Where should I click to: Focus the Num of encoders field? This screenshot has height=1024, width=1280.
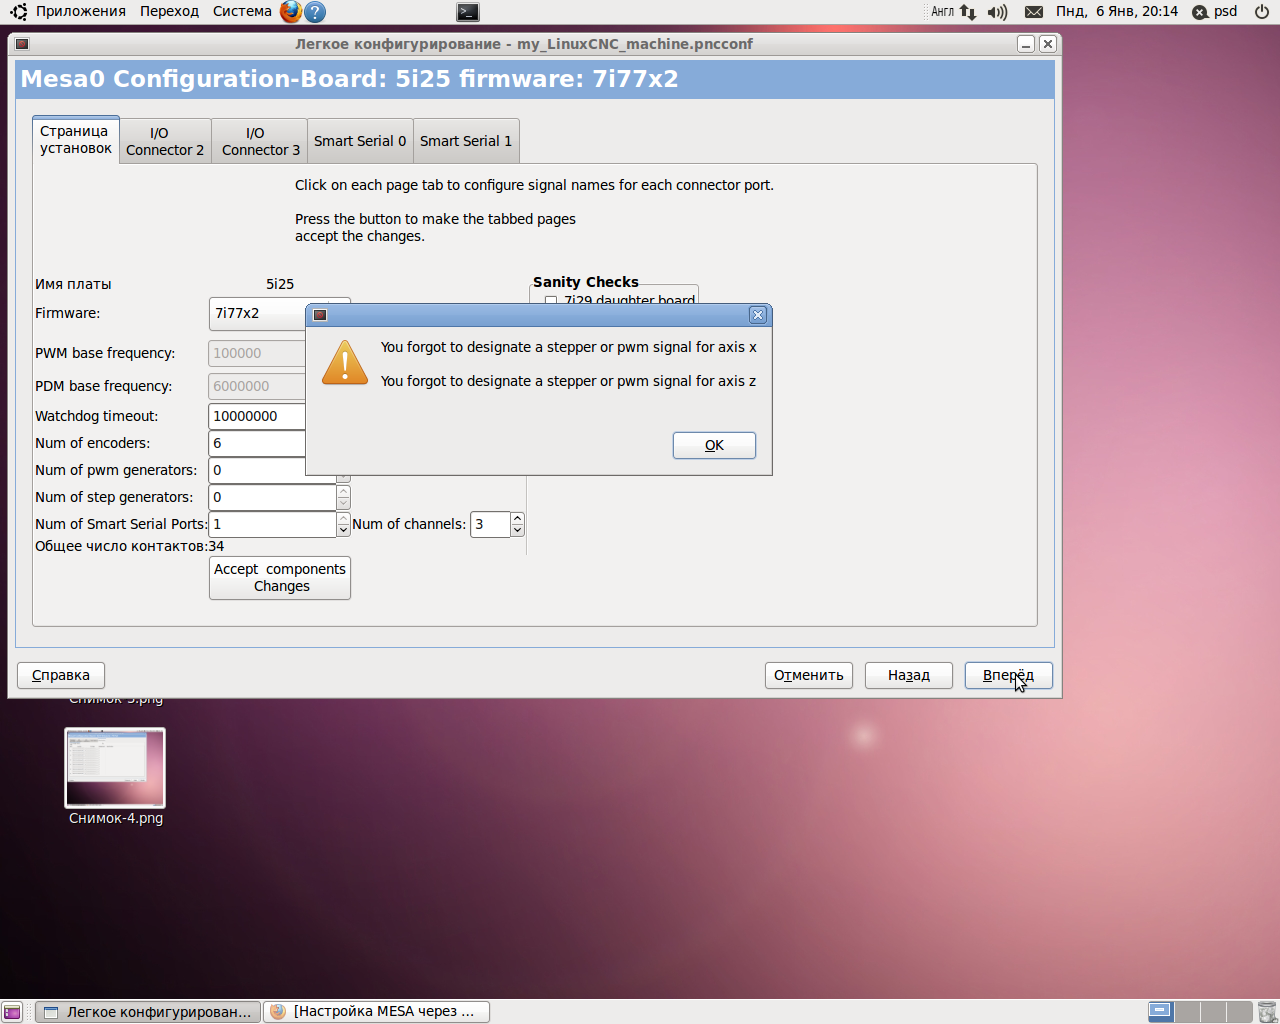pos(257,443)
